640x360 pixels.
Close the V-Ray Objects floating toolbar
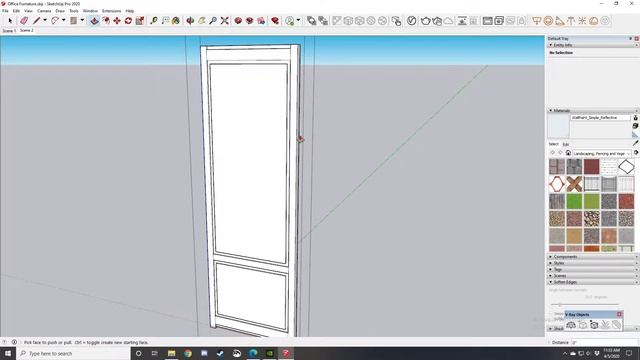[619, 314]
